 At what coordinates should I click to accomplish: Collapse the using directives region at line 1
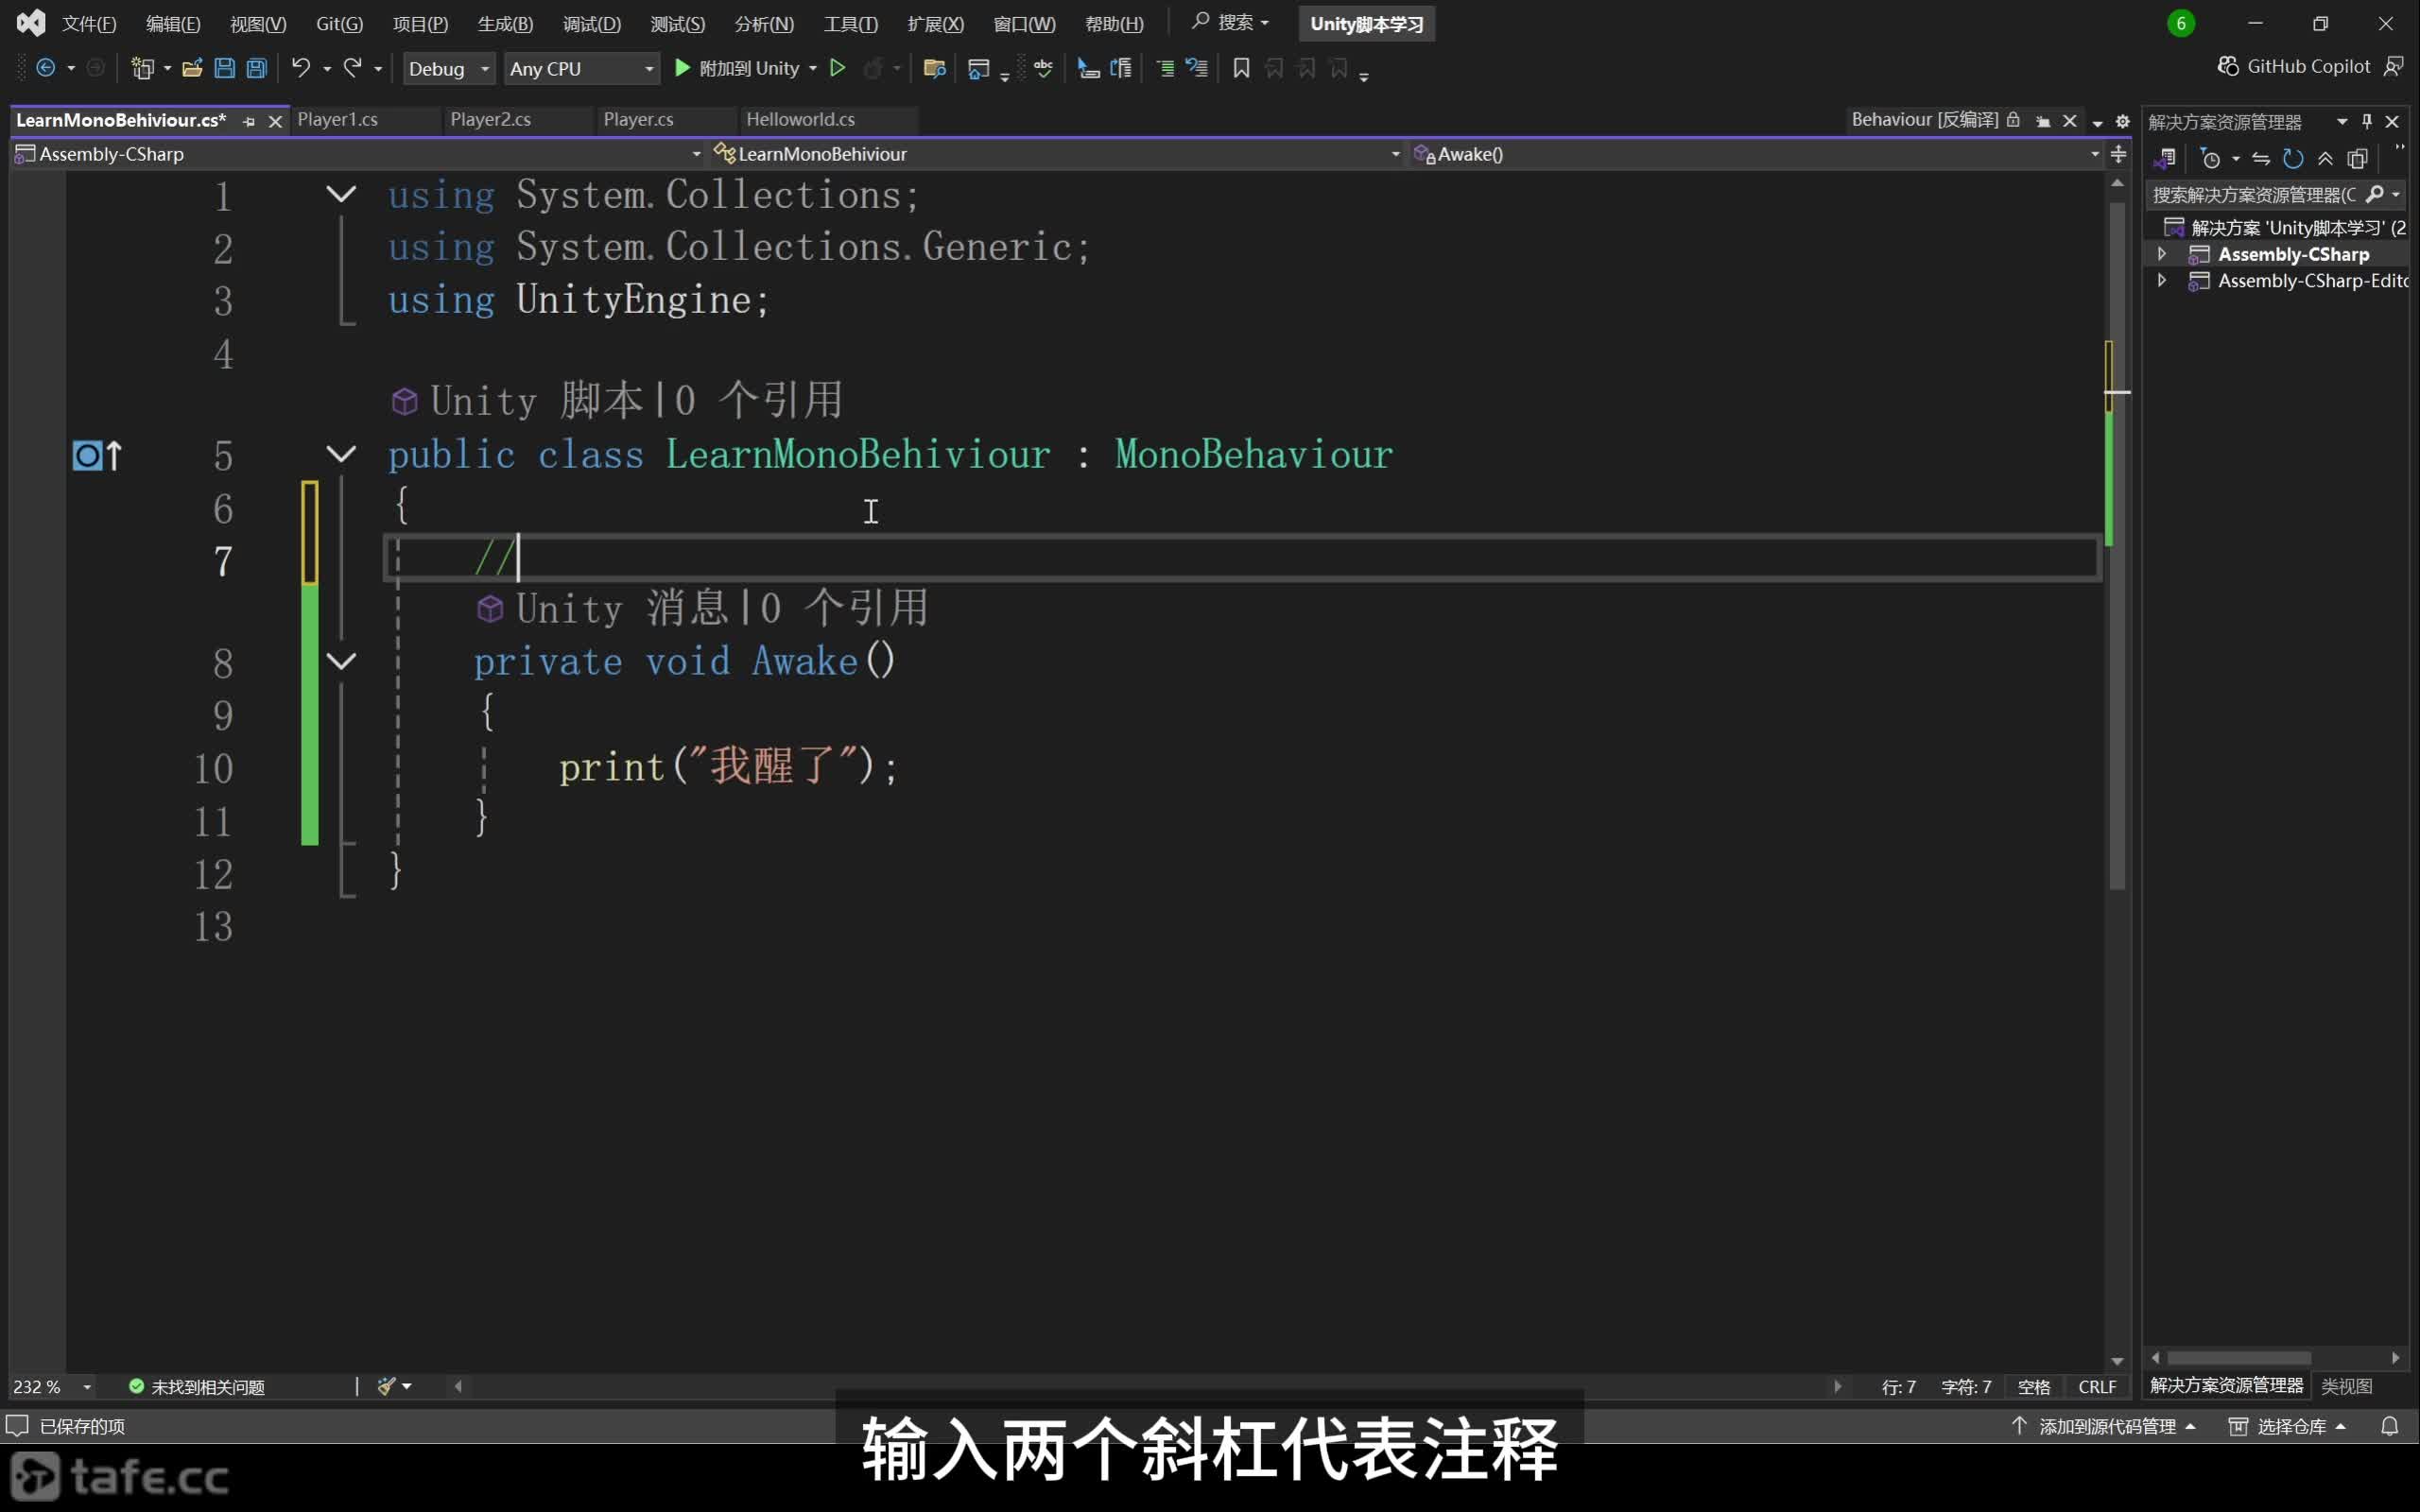(342, 195)
